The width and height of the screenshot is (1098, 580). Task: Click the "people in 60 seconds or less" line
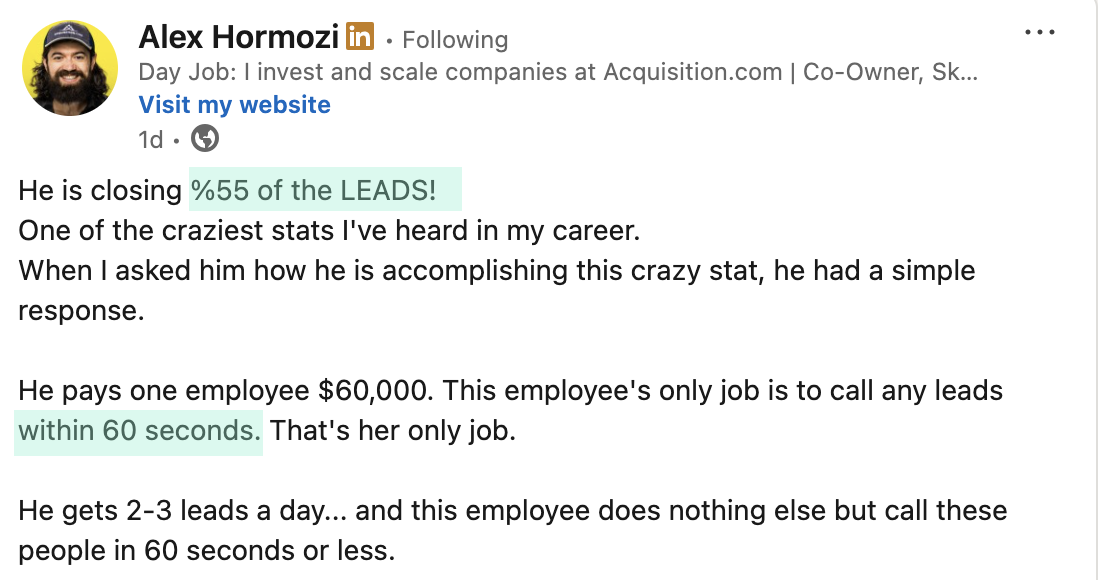(x=206, y=551)
